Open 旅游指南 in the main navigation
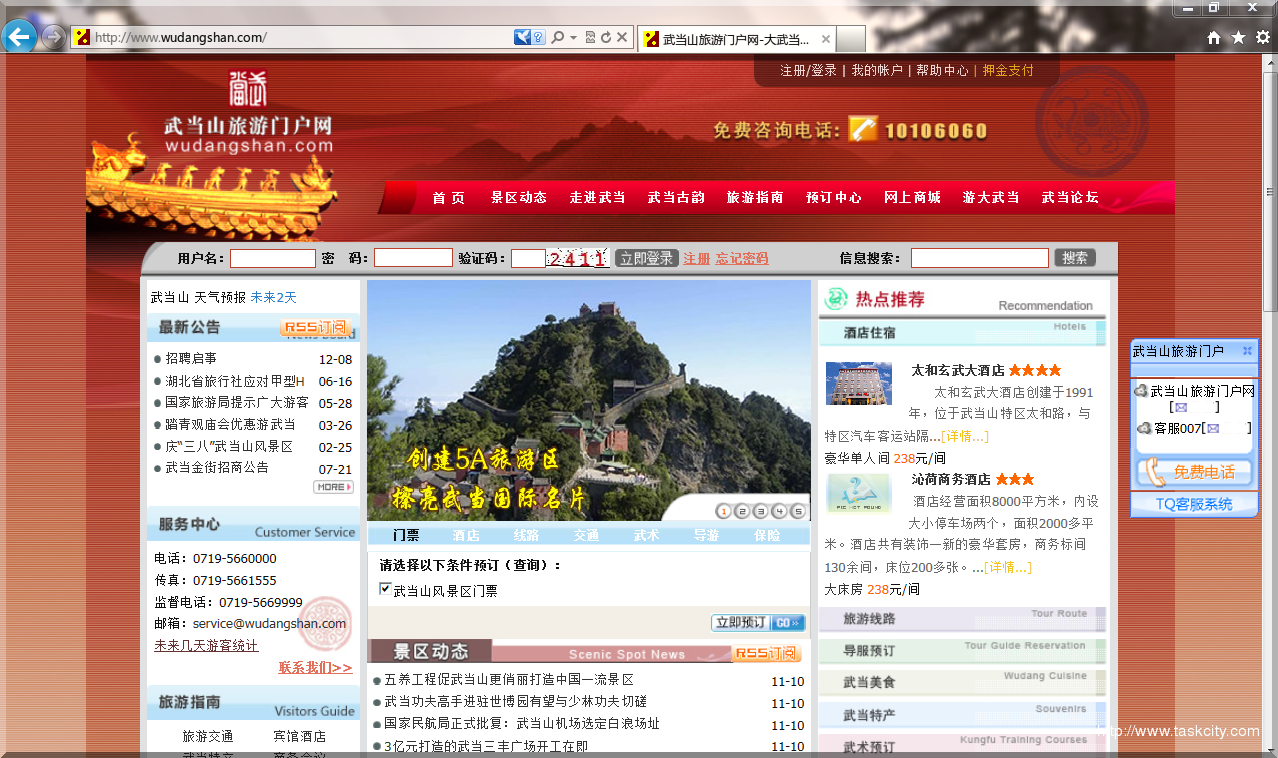1278x758 pixels. [755, 198]
